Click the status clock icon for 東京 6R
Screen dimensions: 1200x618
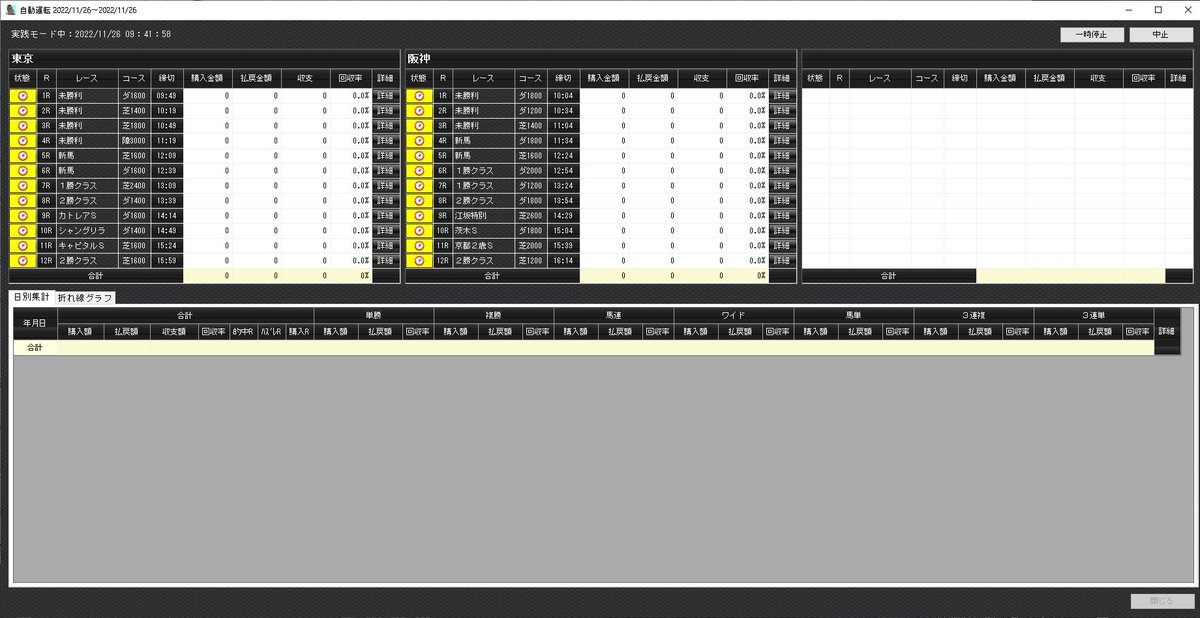coord(22,171)
